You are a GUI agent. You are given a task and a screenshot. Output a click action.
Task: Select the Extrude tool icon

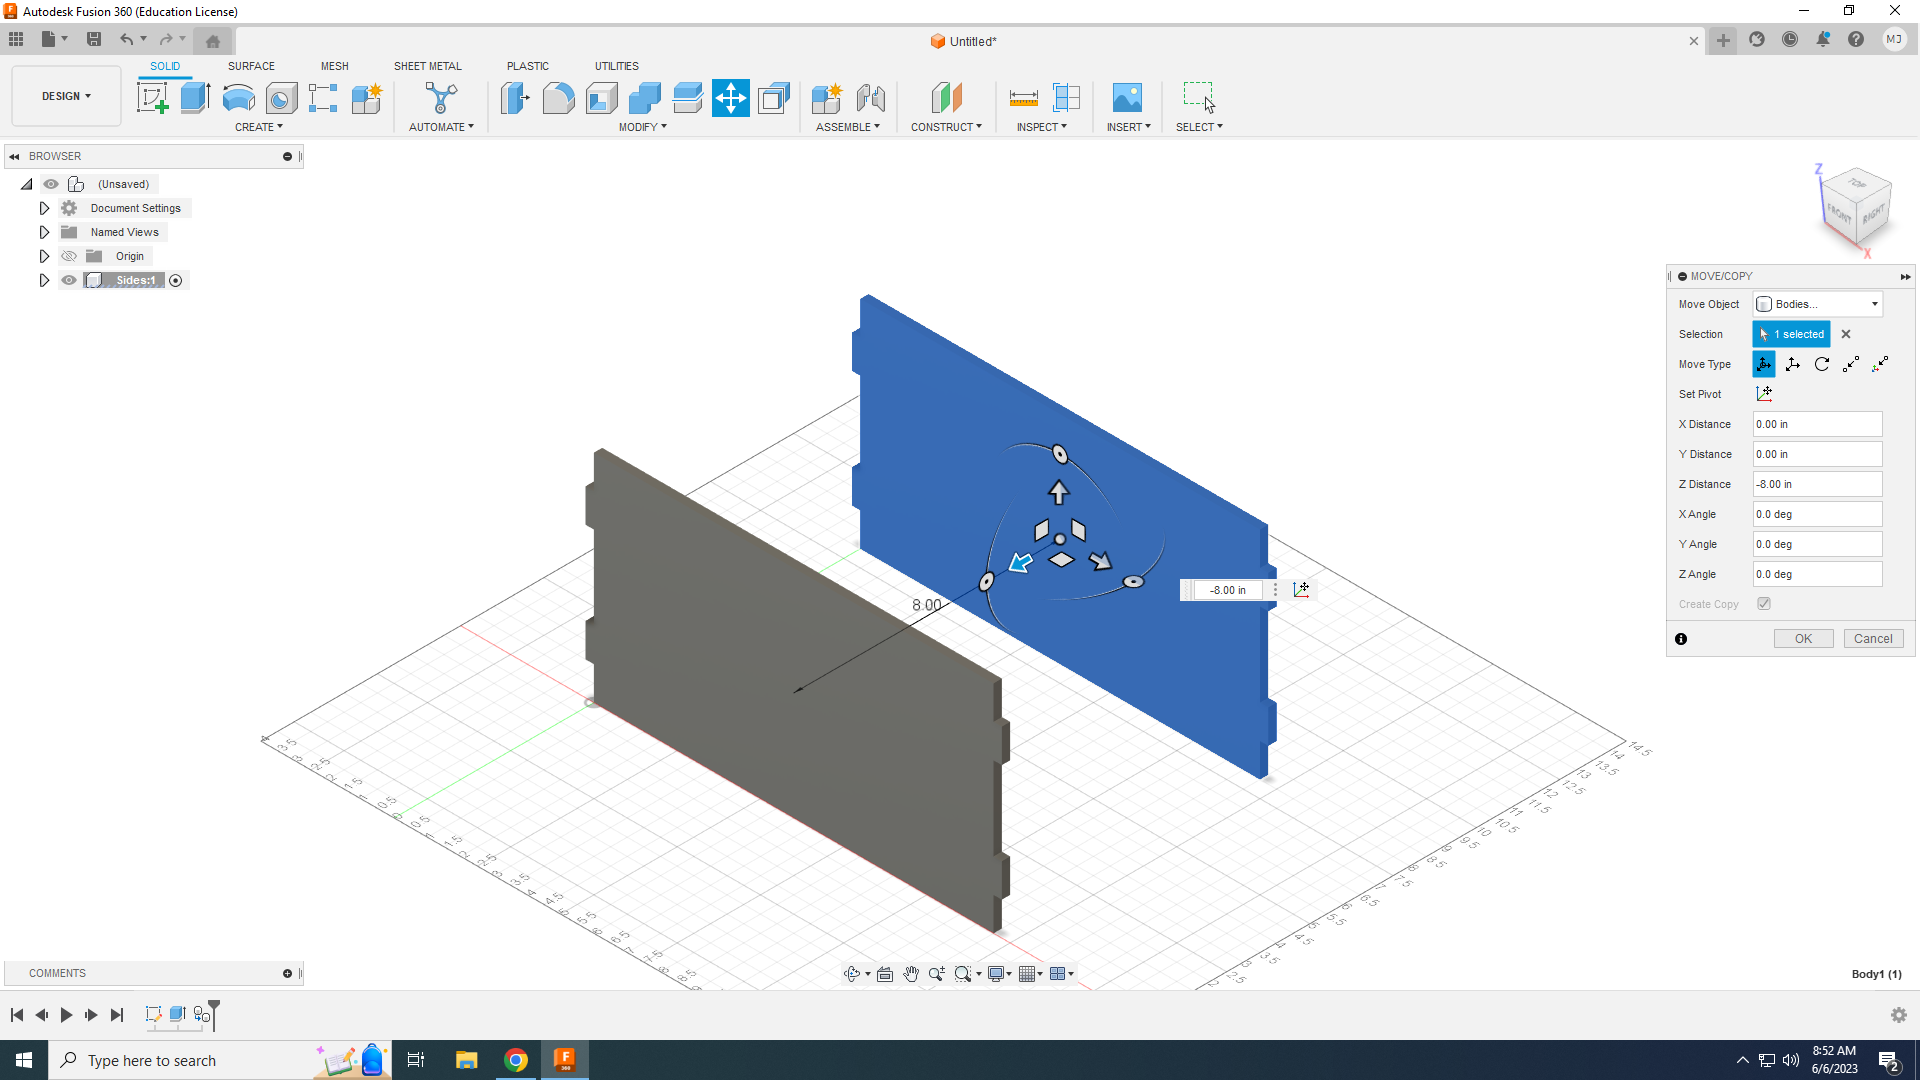coord(195,98)
